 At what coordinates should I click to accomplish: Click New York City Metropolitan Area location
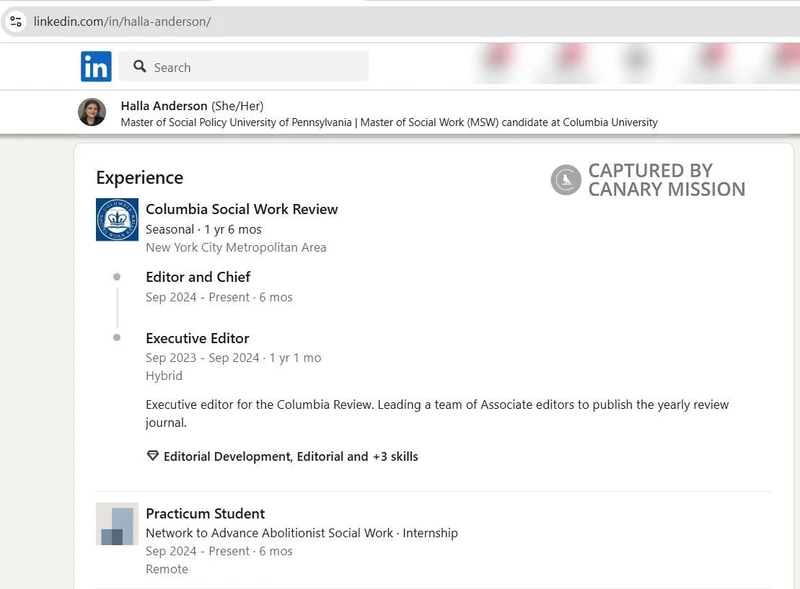[x=236, y=248]
